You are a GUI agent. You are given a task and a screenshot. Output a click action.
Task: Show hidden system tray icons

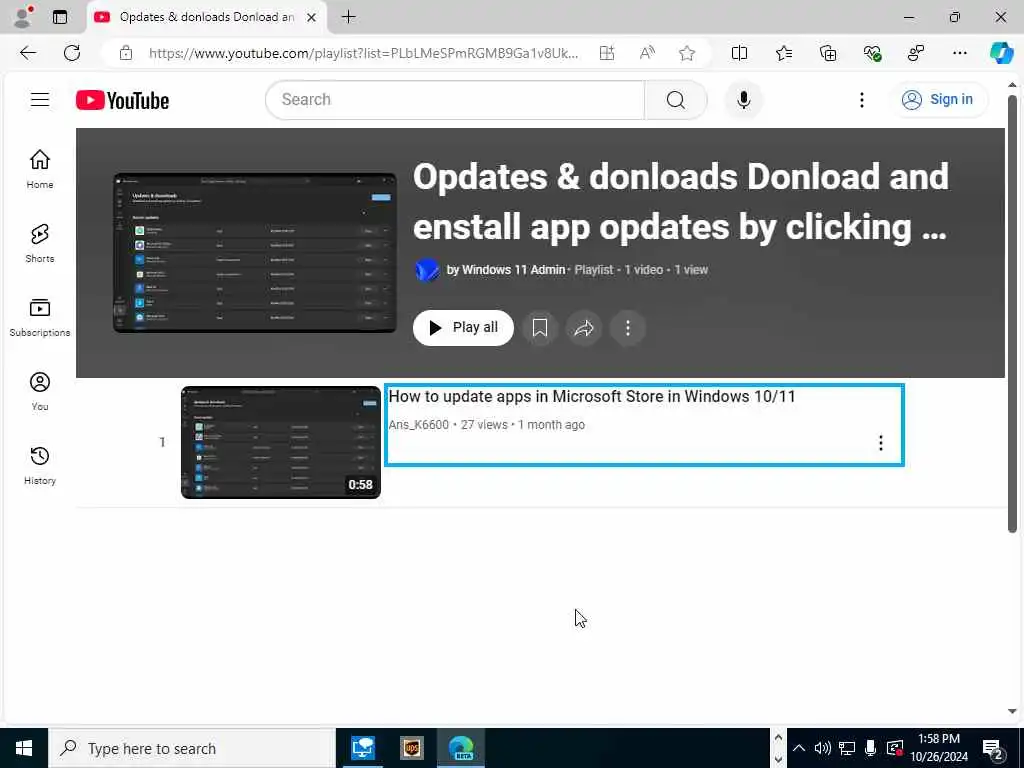(799, 748)
